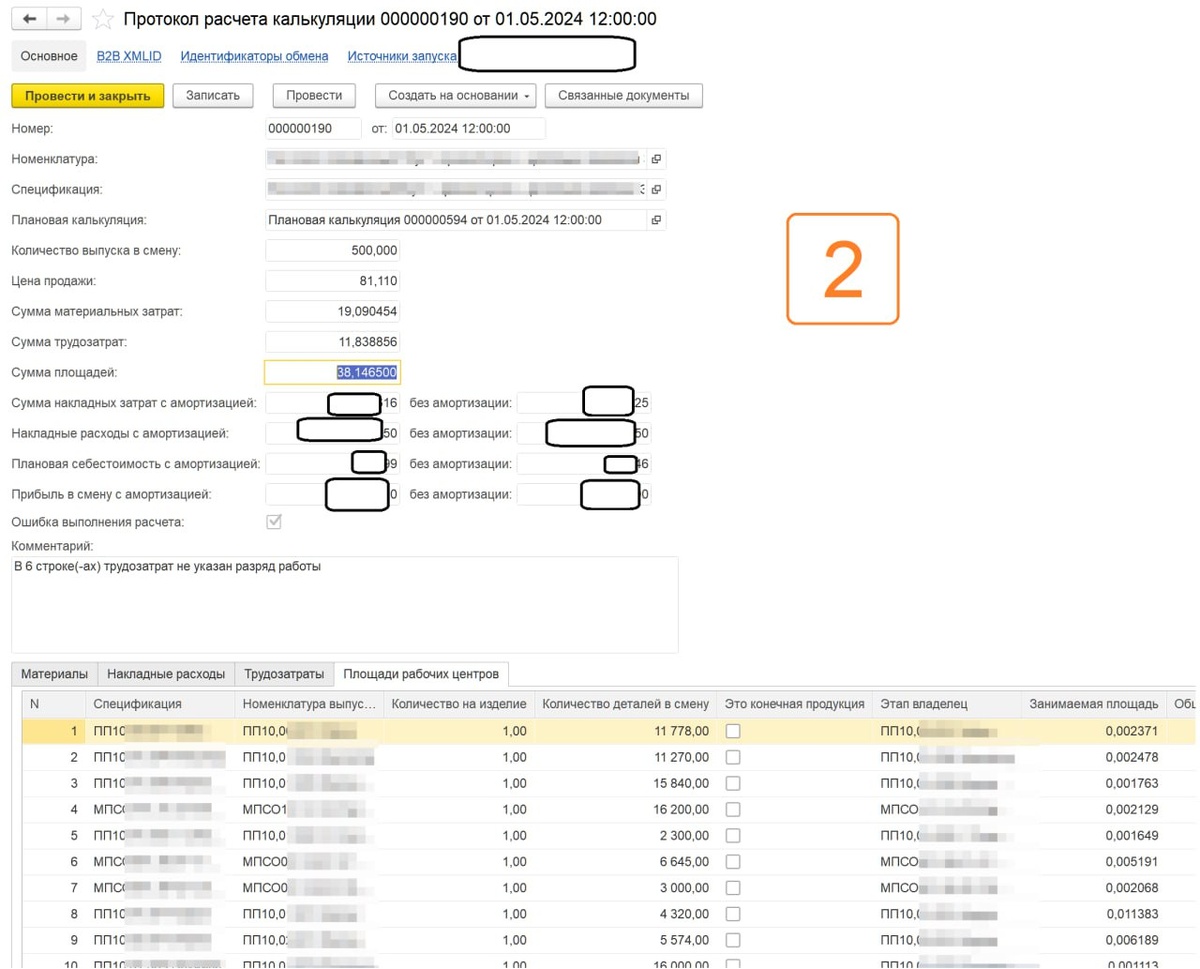This screenshot has width=1200, height=969.
Task: Open the B2B XMLID link
Action: tap(129, 56)
